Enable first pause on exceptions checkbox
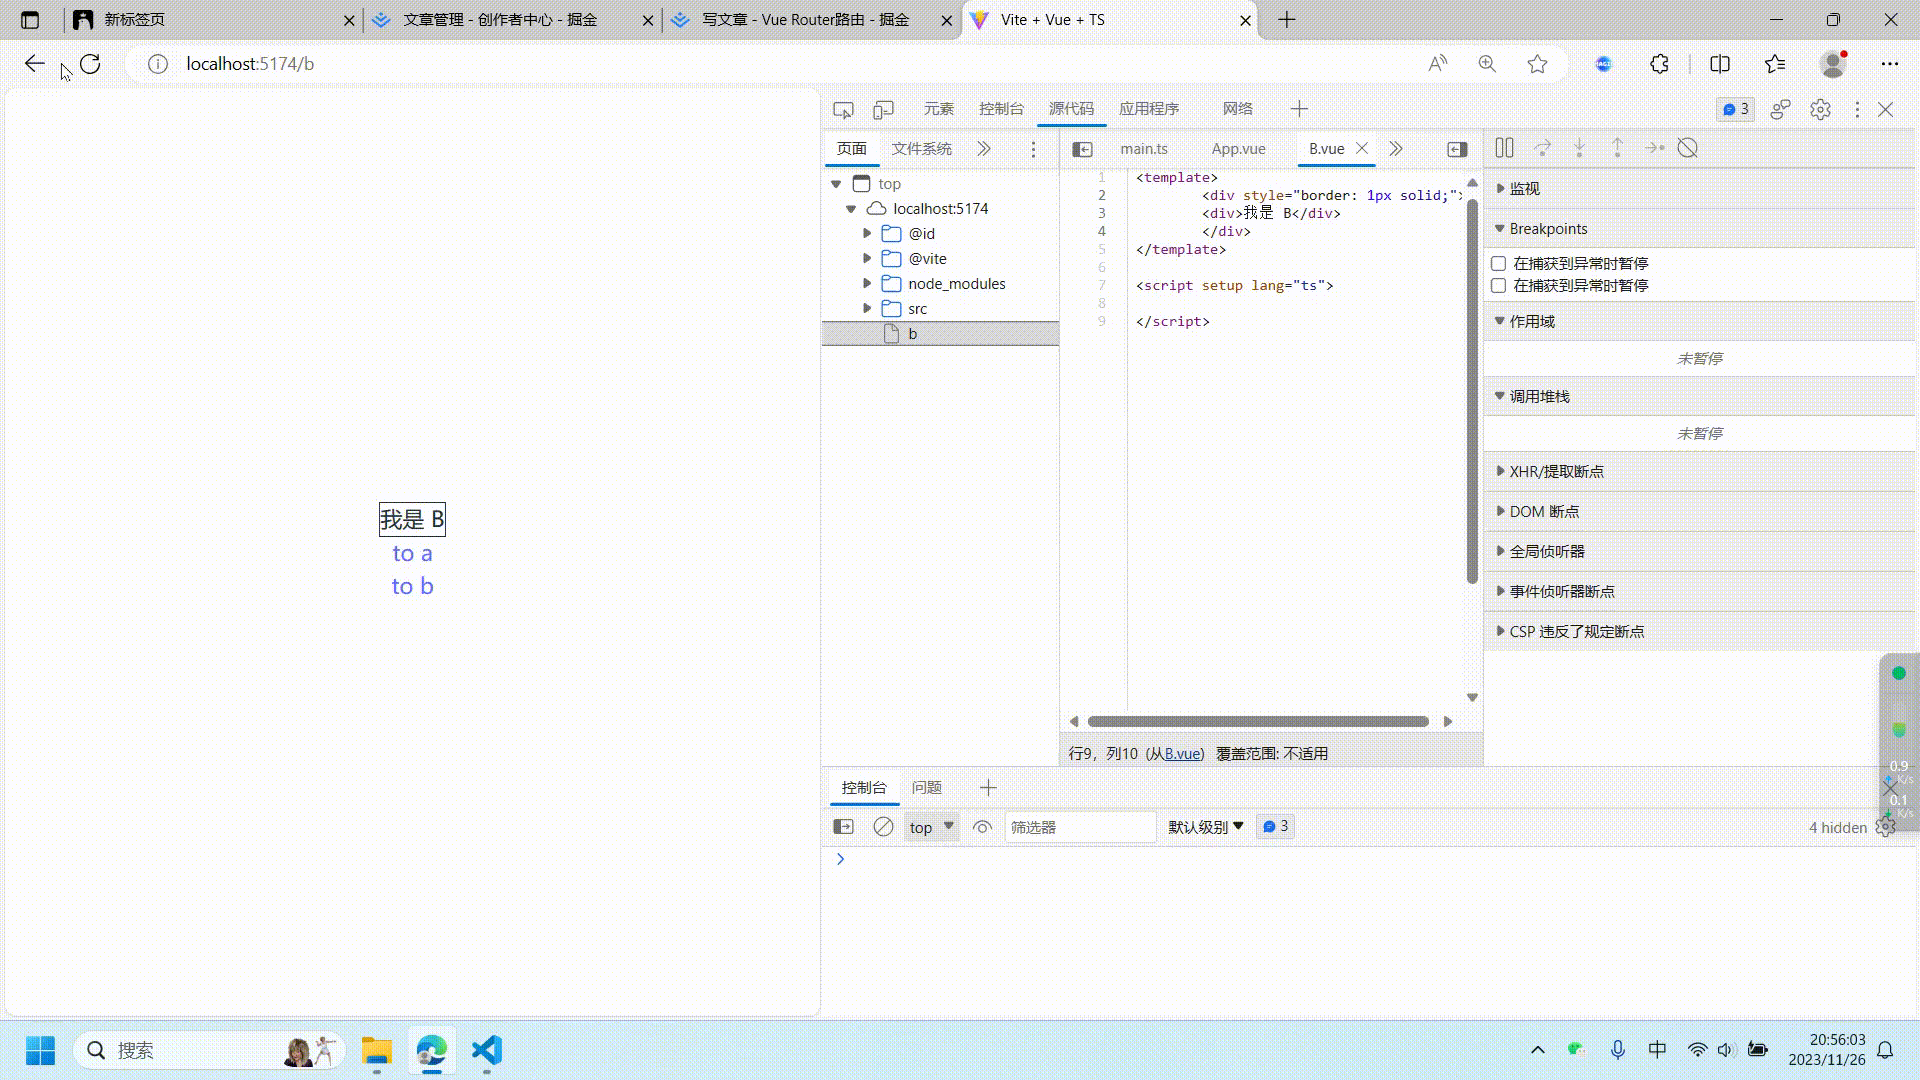Viewport: 1920px width, 1080px height. (x=1498, y=264)
